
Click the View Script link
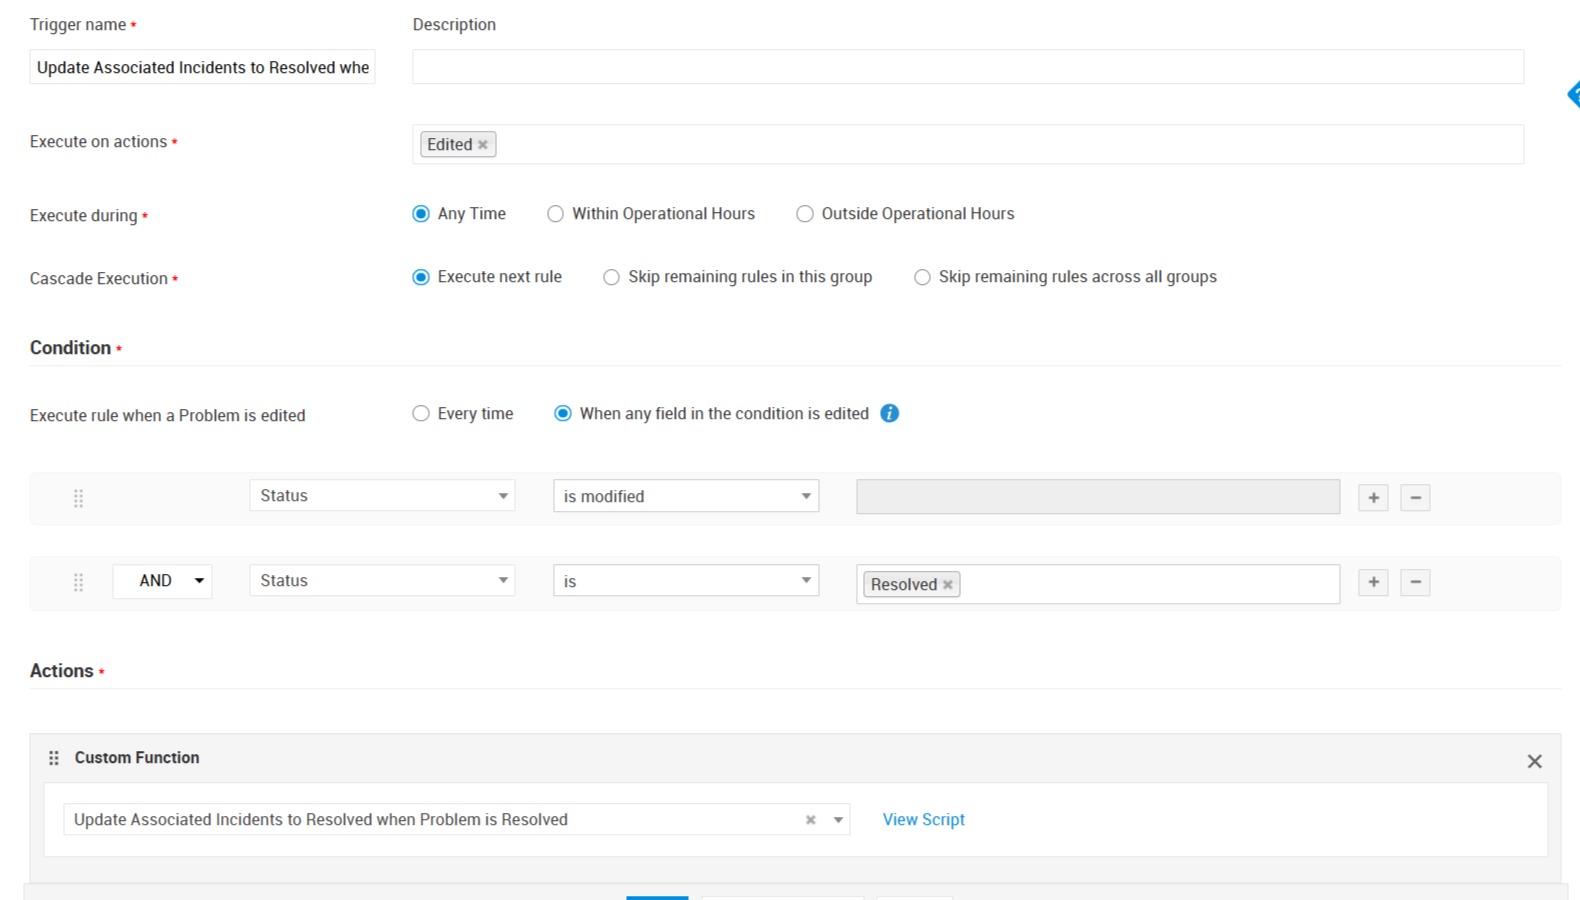[923, 820]
